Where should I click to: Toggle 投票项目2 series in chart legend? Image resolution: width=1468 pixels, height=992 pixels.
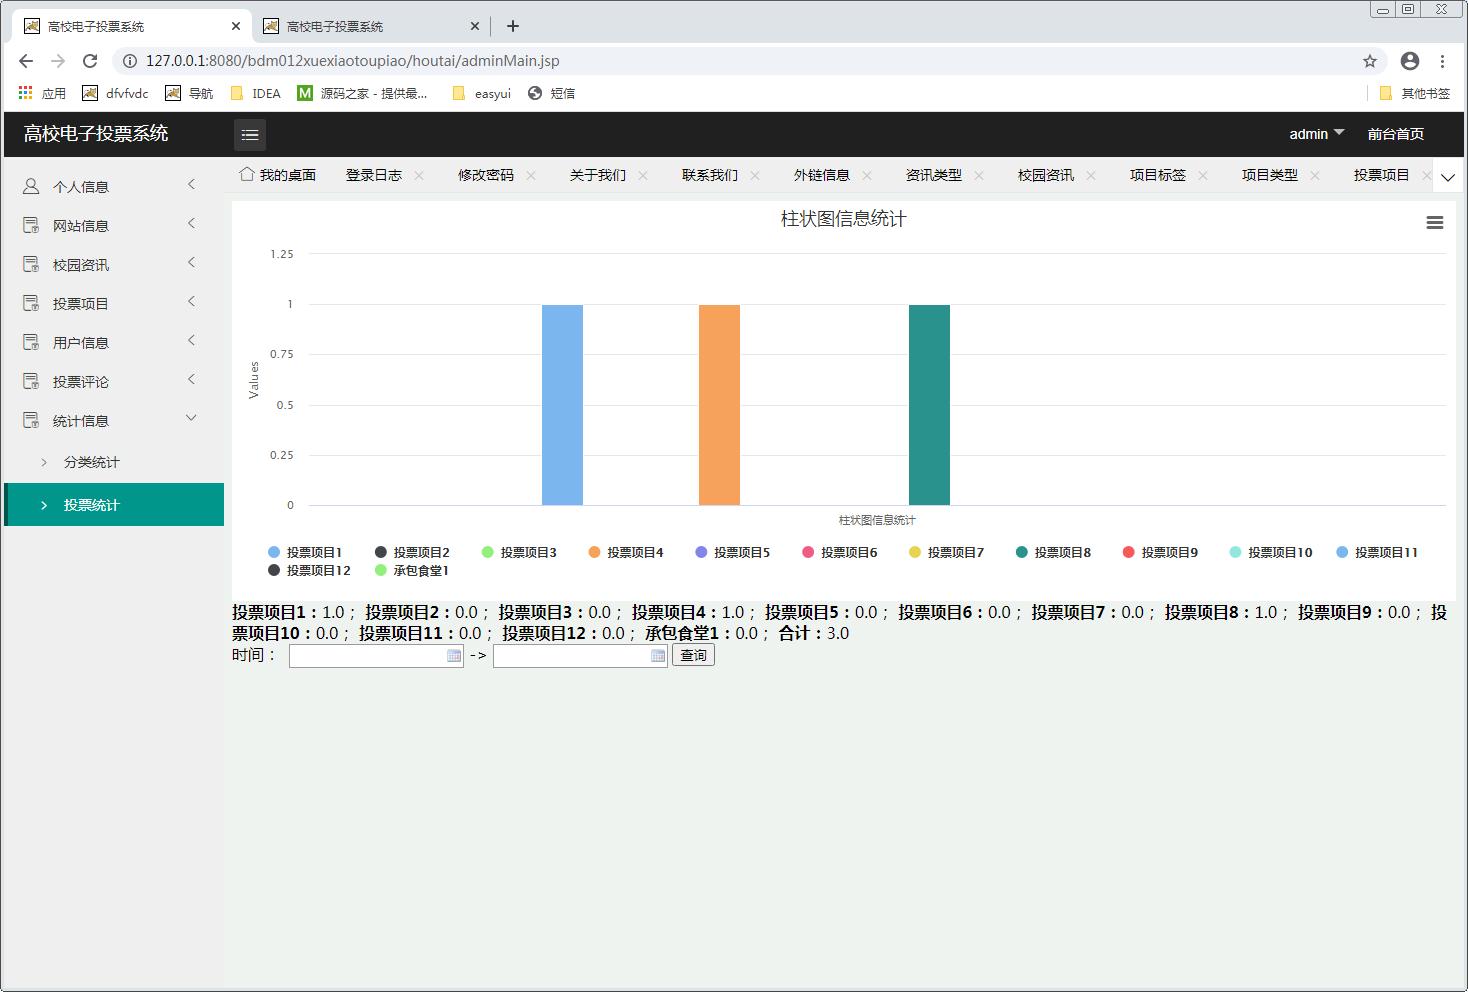pyautogui.click(x=412, y=552)
